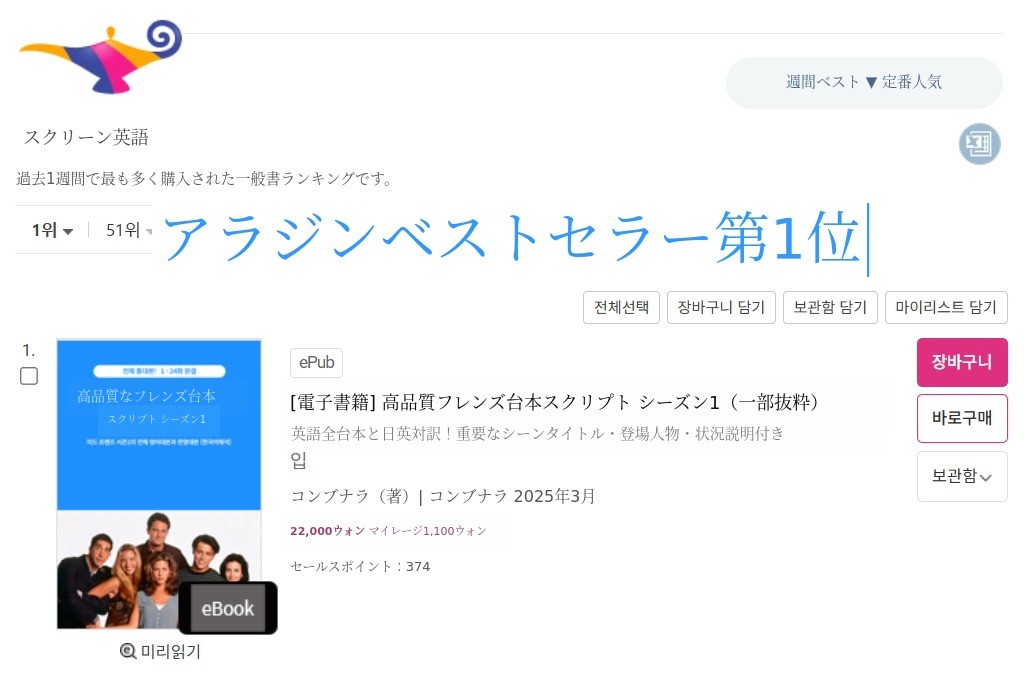Click the 보관함 담기 button
Screen dimensions: 1027x688
[830, 308]
